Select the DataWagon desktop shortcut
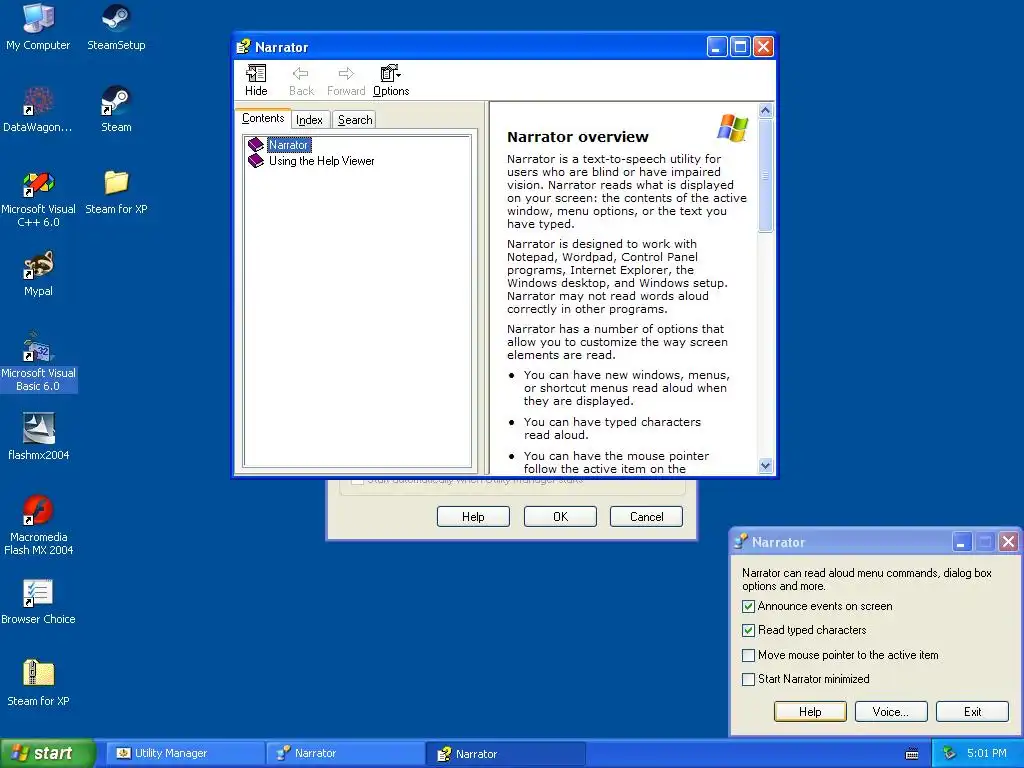 (x=38, y=109)
